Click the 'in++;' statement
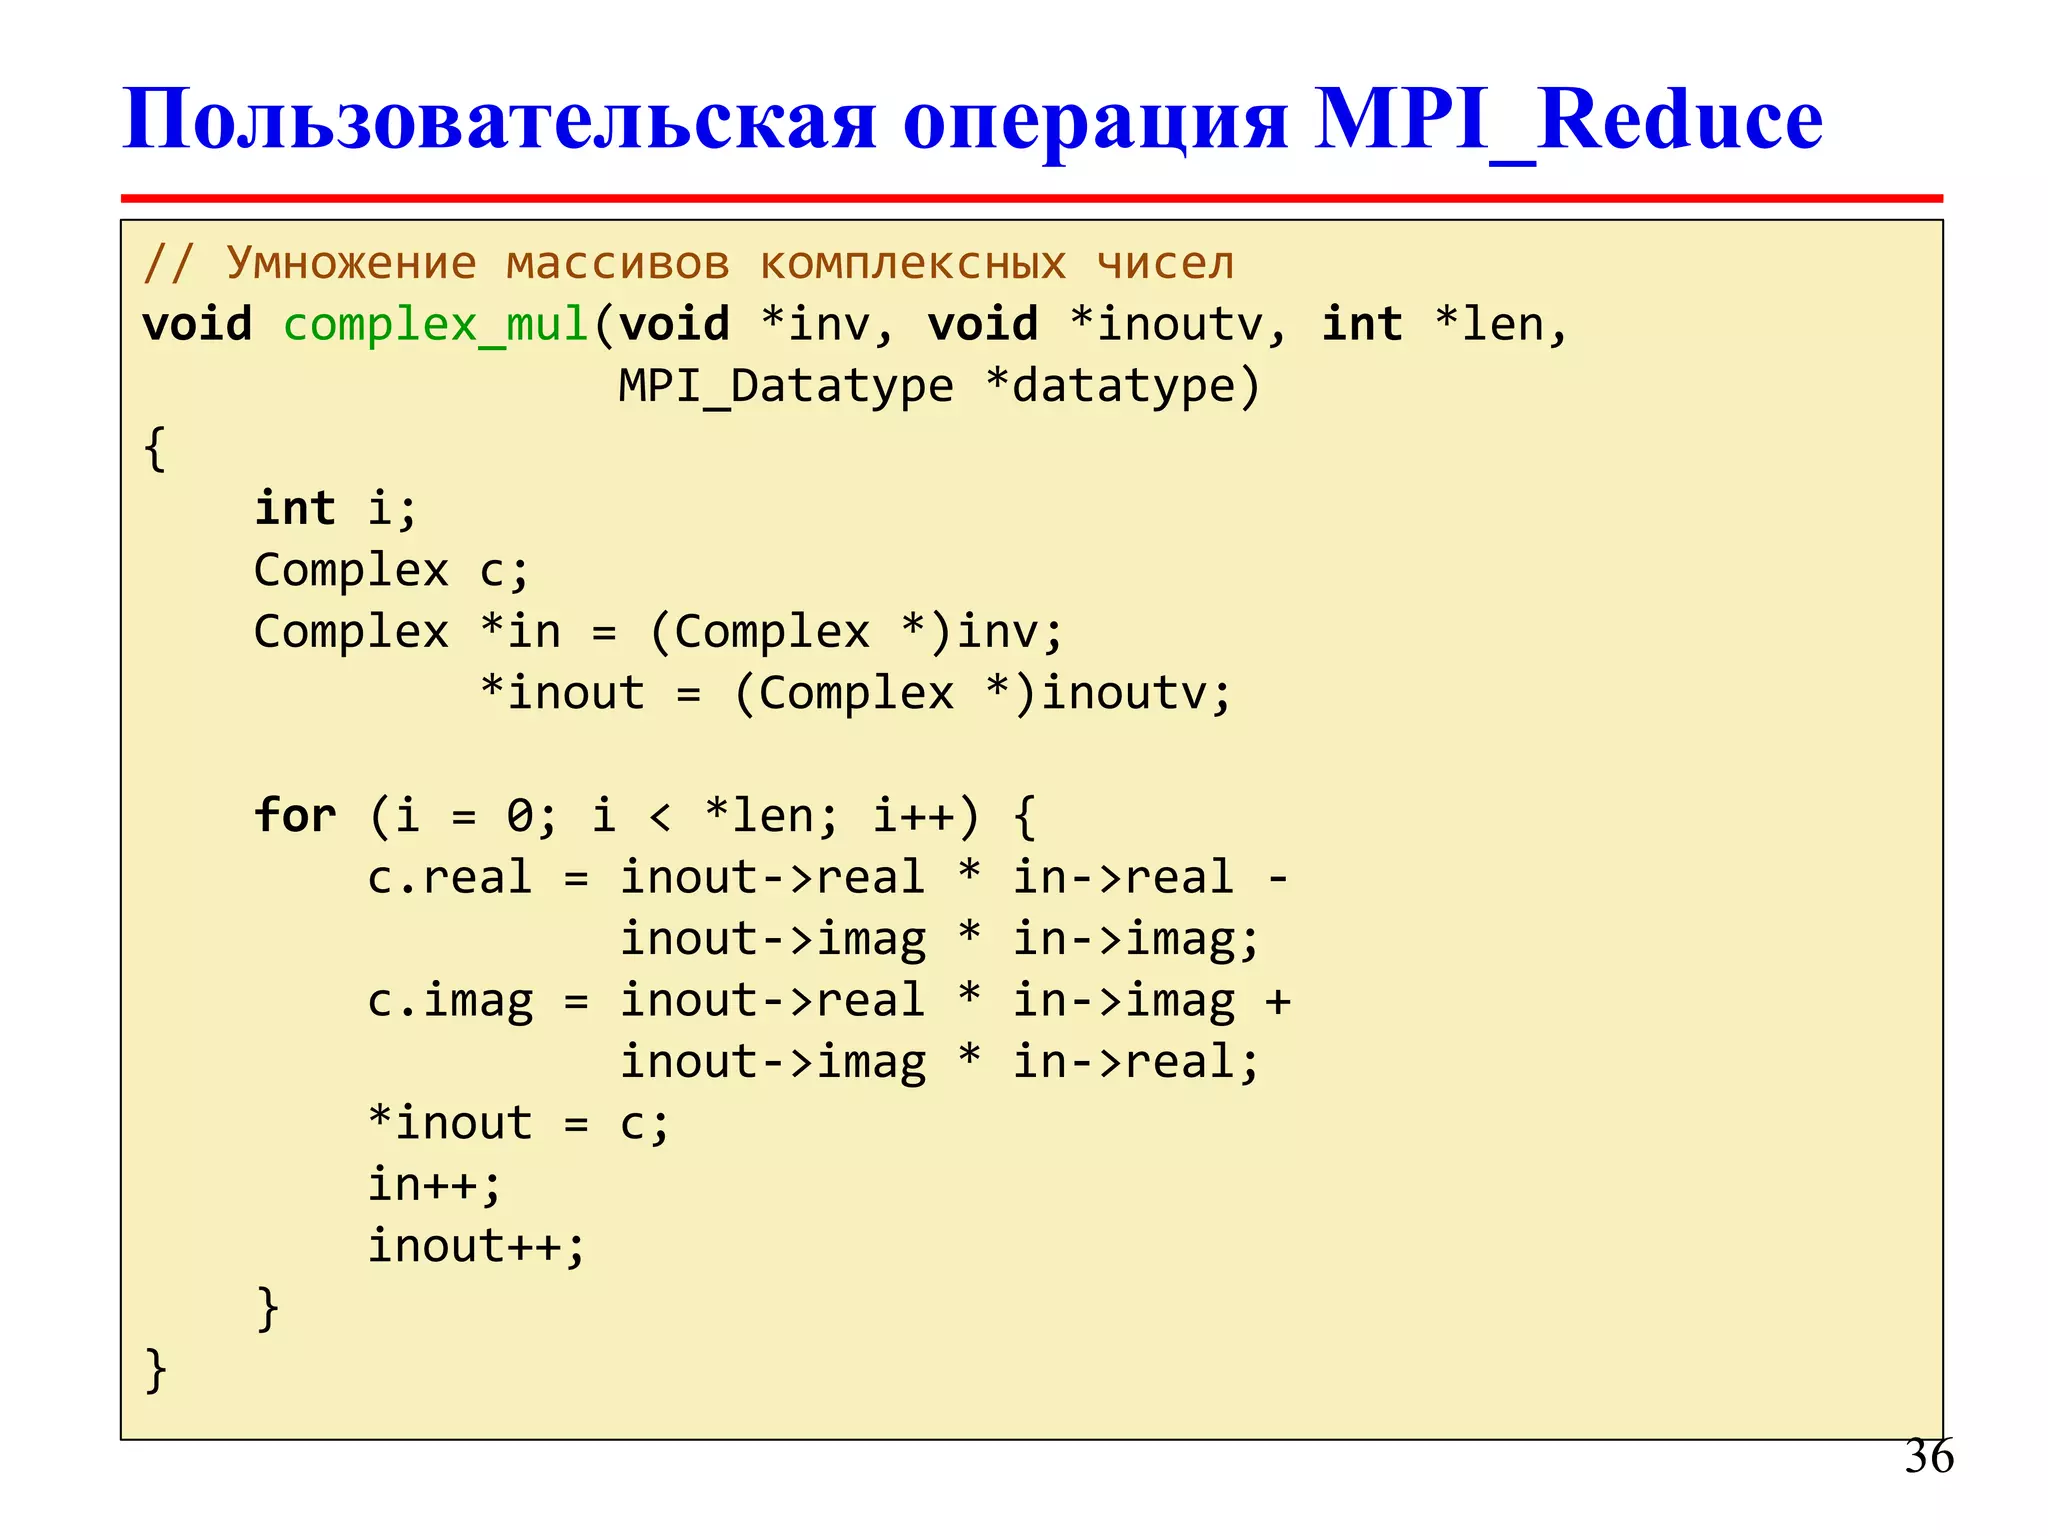This screenshot has height=1536, width=2048. pos(434,1186)
